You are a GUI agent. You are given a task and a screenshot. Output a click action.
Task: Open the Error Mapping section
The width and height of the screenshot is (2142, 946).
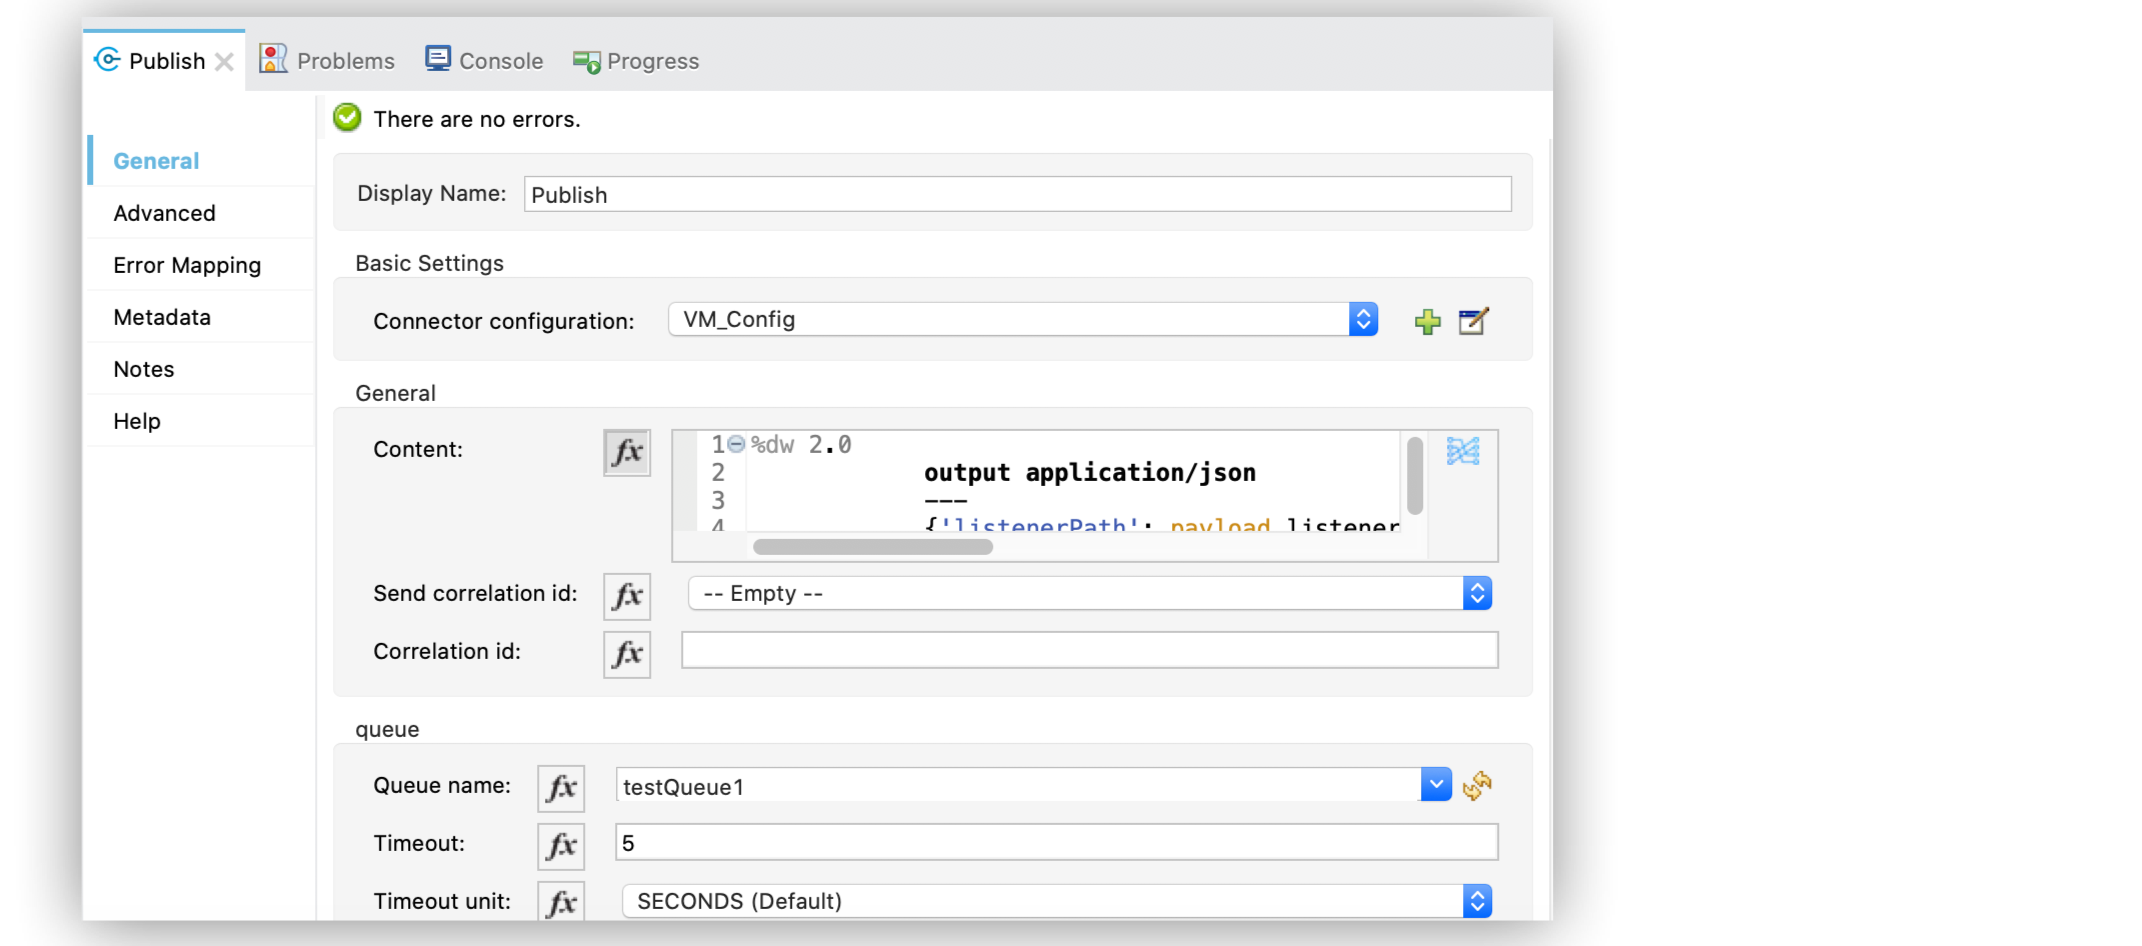pyautogui.click(x=187, y=265)
